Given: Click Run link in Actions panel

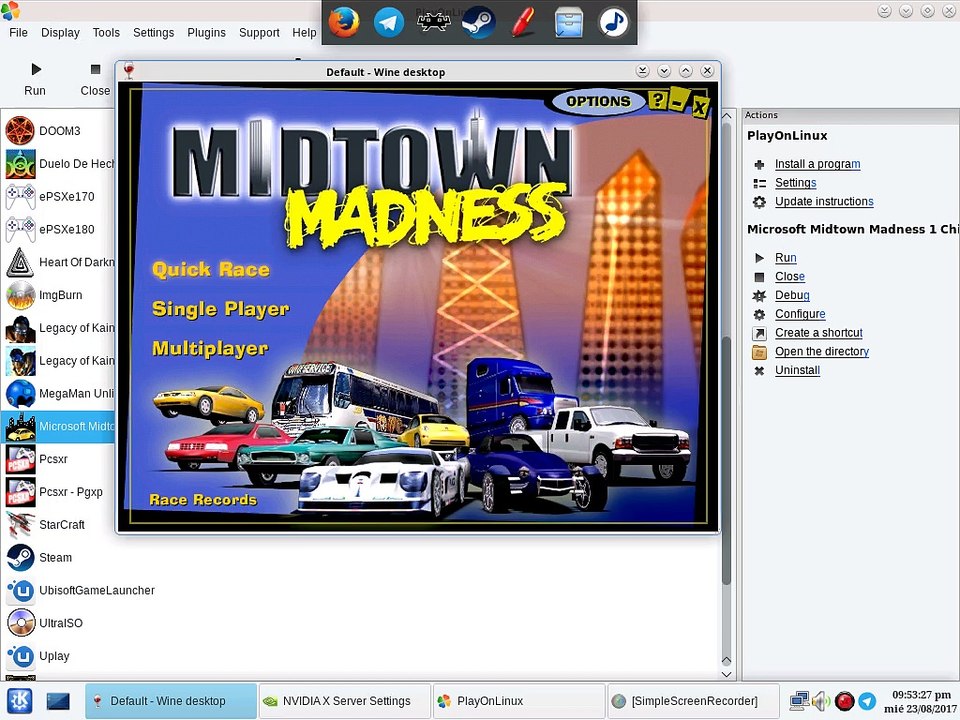Looking at the screenshot, I should tap(786, 258).
